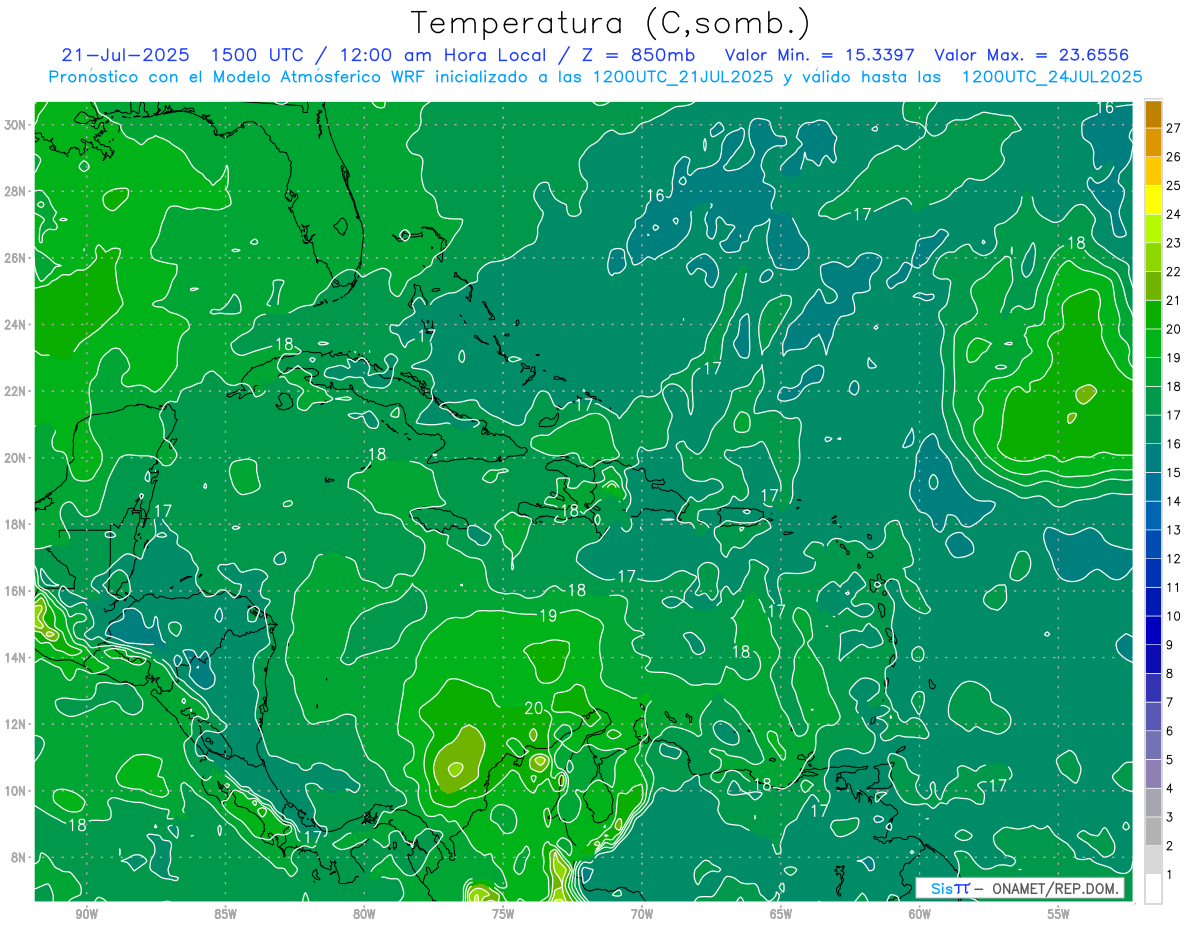Click "1200UTC_21JUL2025" initialization time text
The width and height of the screenshot is (1200, 927).
683,76
